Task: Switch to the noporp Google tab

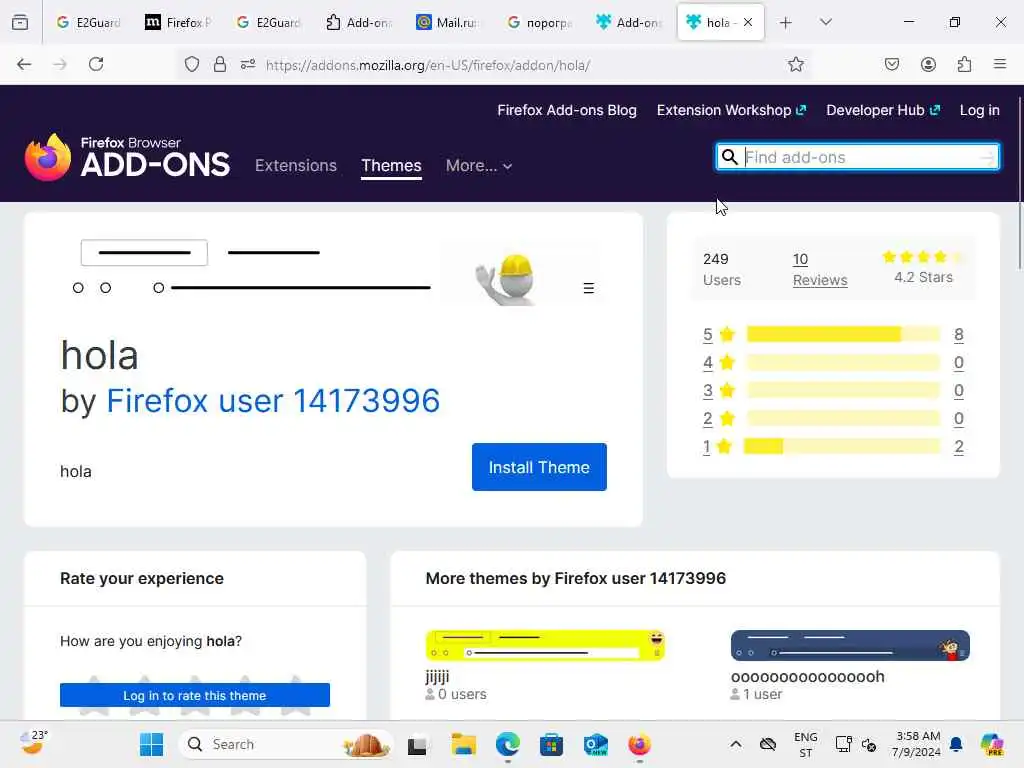Action: point(539,22)
